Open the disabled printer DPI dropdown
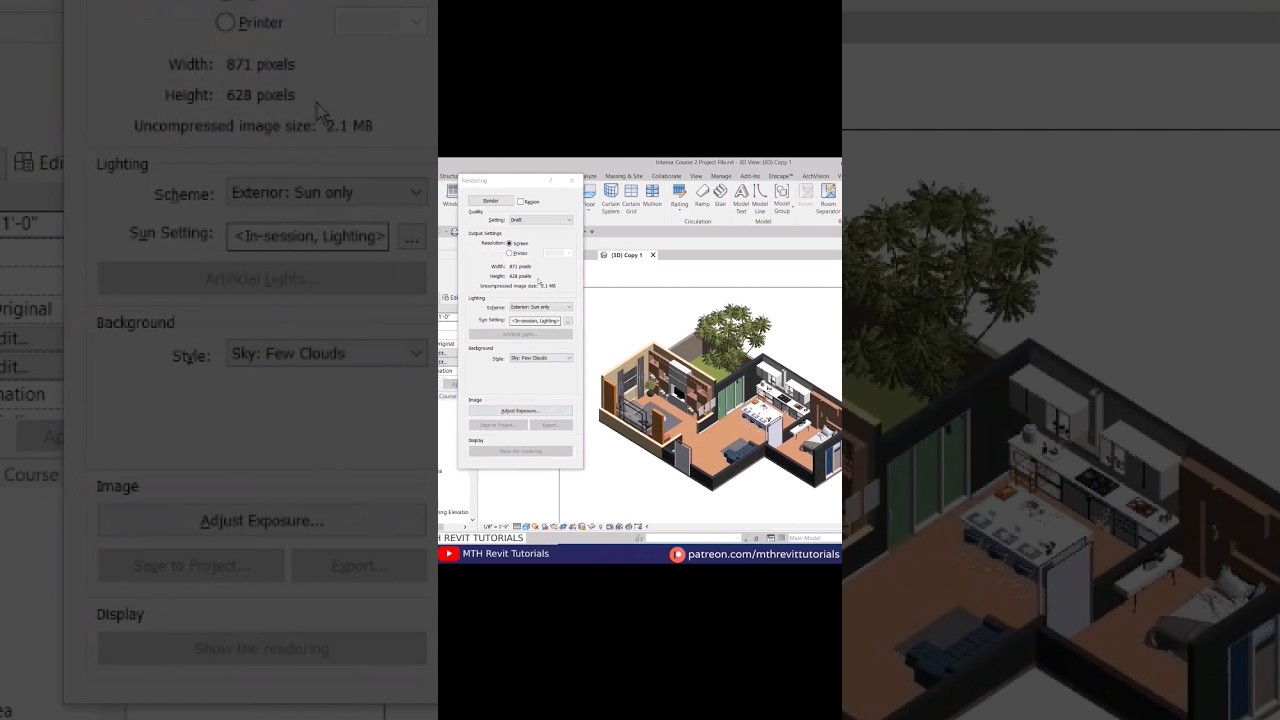Viewport: 1280px width, 720px height. point(558,253)
